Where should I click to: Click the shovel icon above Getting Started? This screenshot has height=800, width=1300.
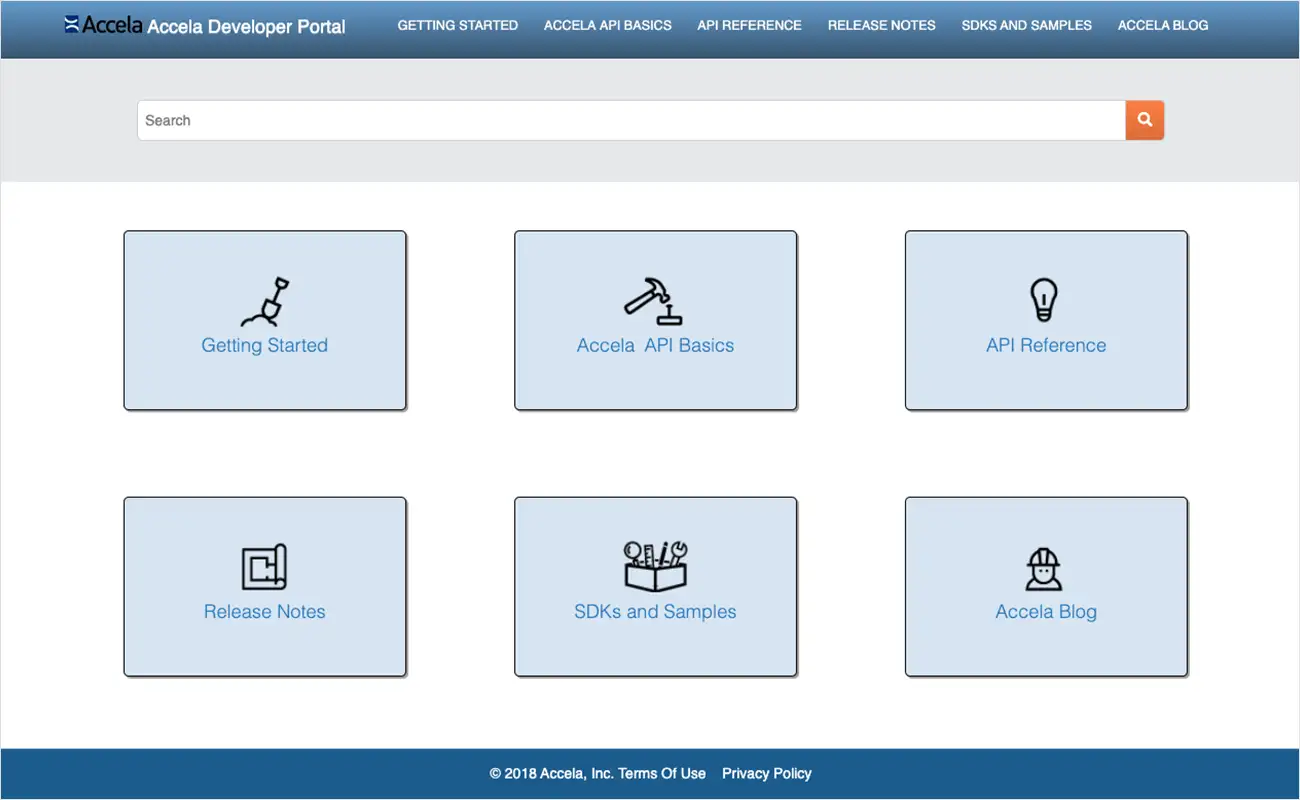265,302
